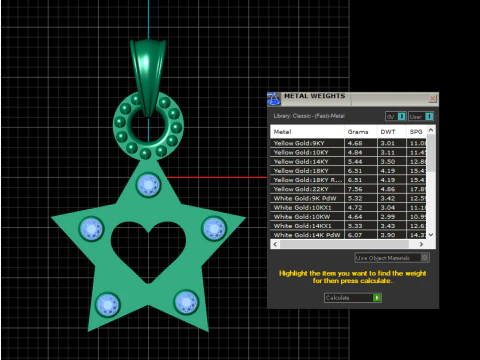Click the SPG column header
Image resolution: width=480 pixels, height=360 pixels.
416,132
